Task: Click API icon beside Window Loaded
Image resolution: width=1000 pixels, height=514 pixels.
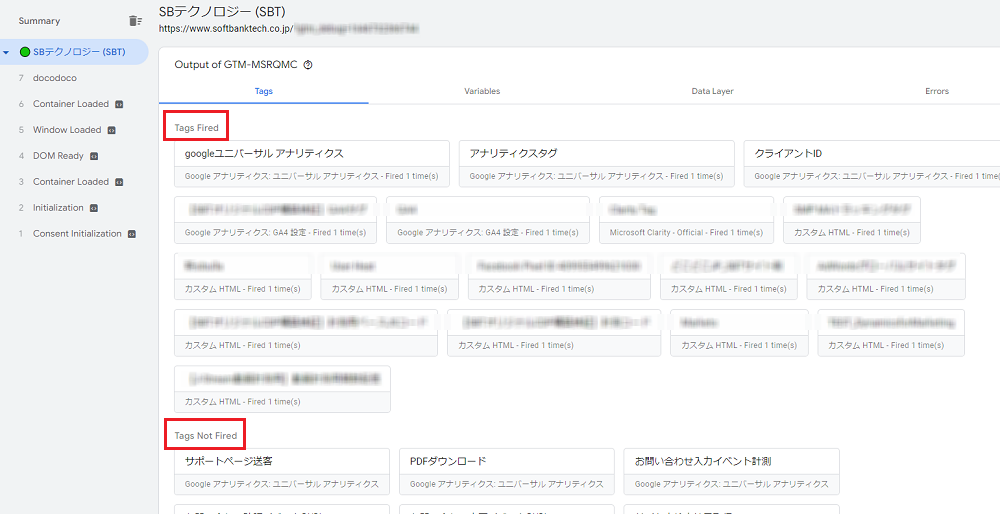Action: 112,130
